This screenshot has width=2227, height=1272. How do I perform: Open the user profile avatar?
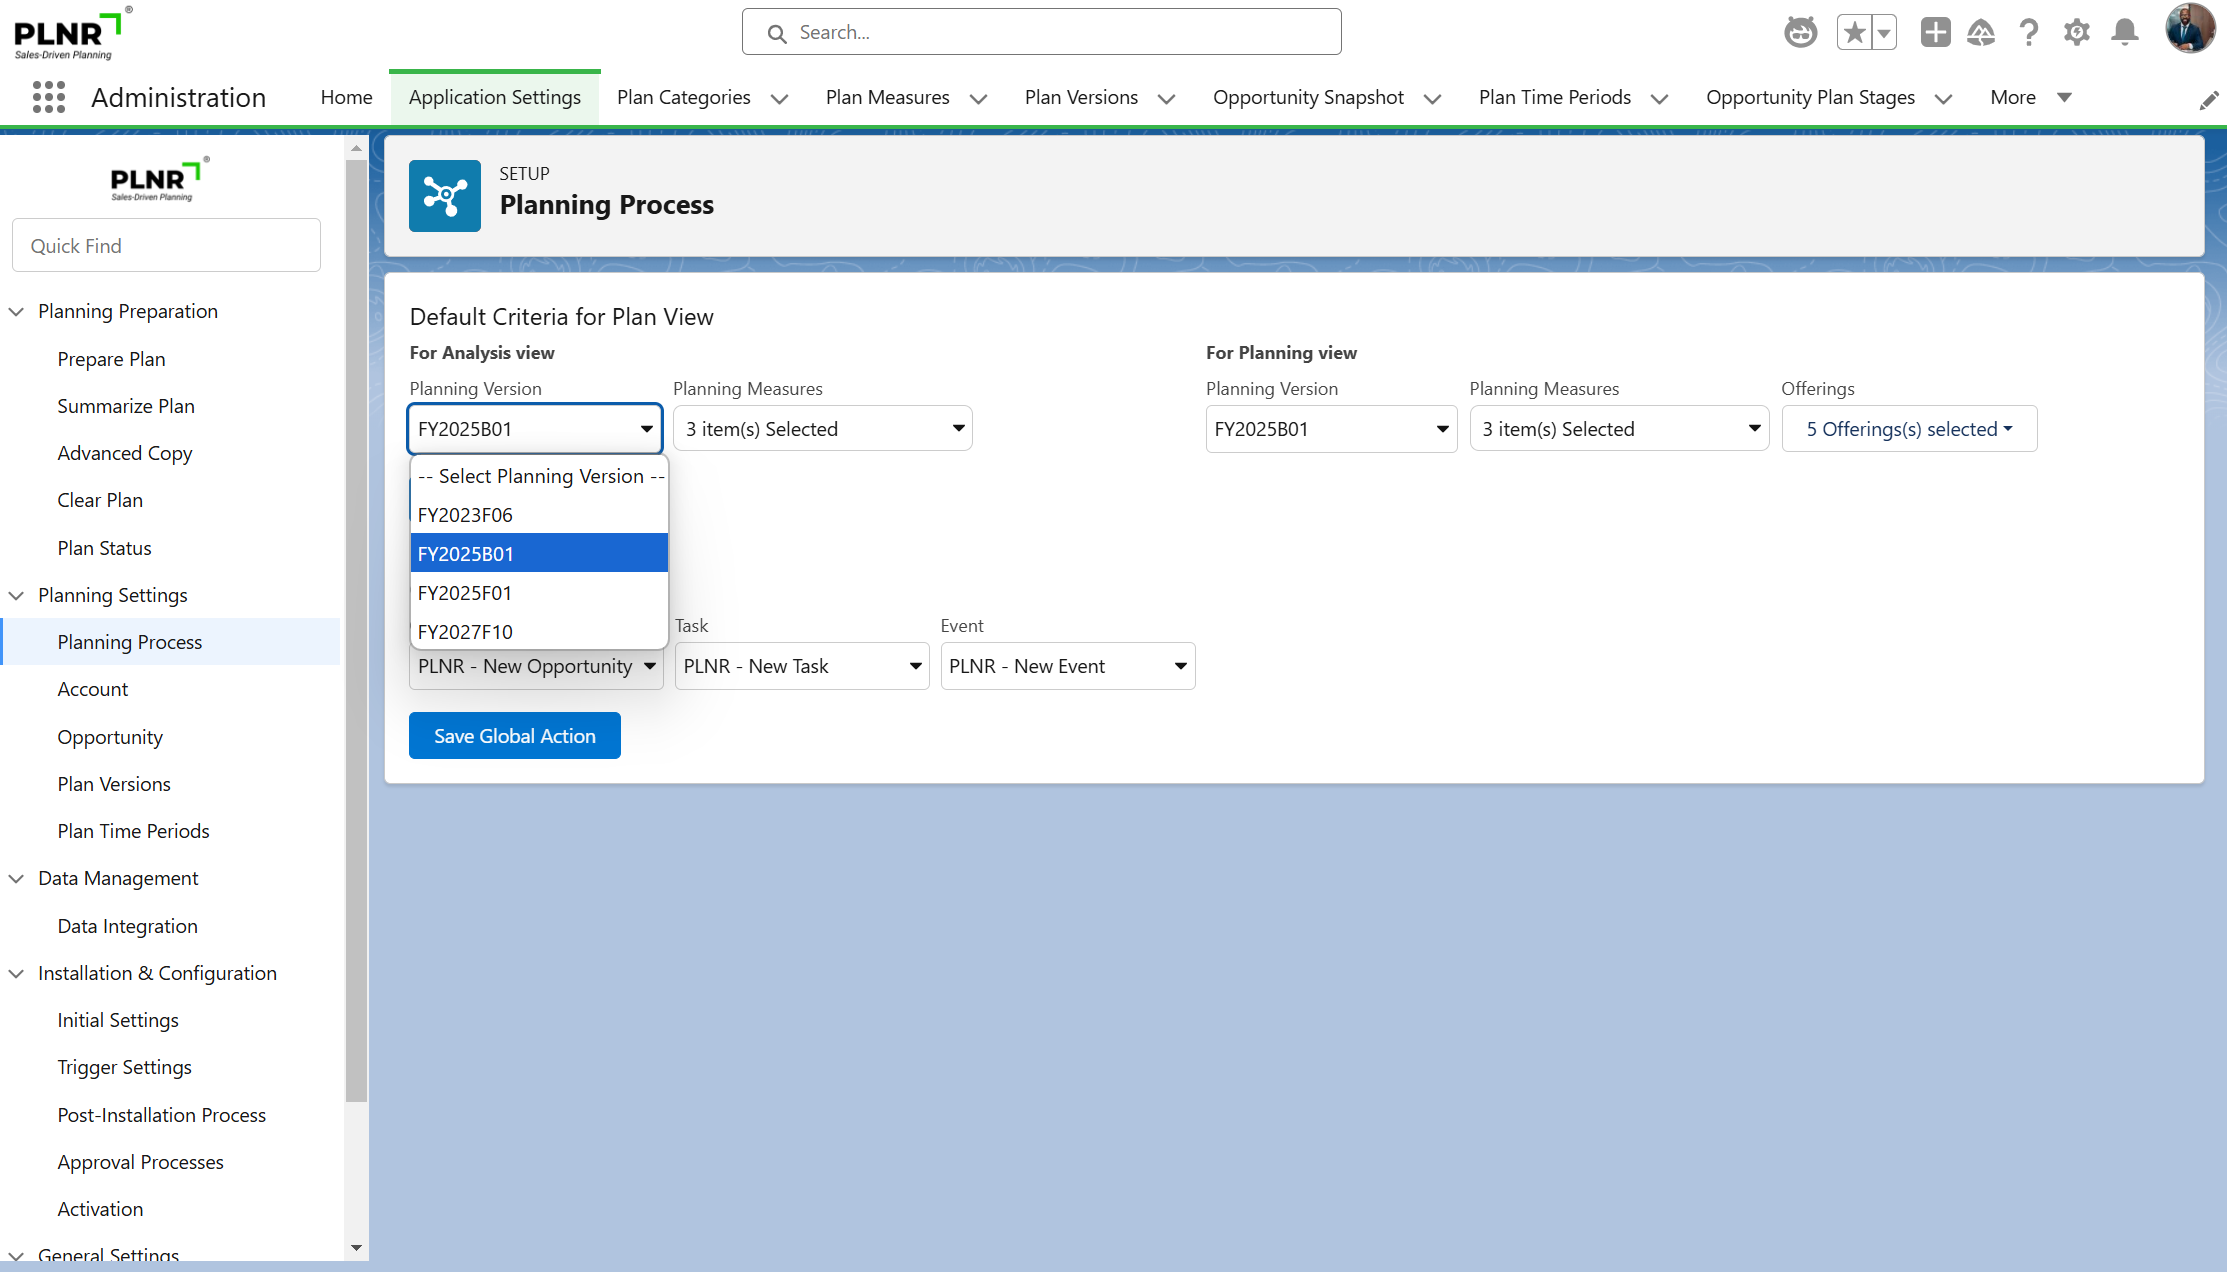pos(2188,28)
